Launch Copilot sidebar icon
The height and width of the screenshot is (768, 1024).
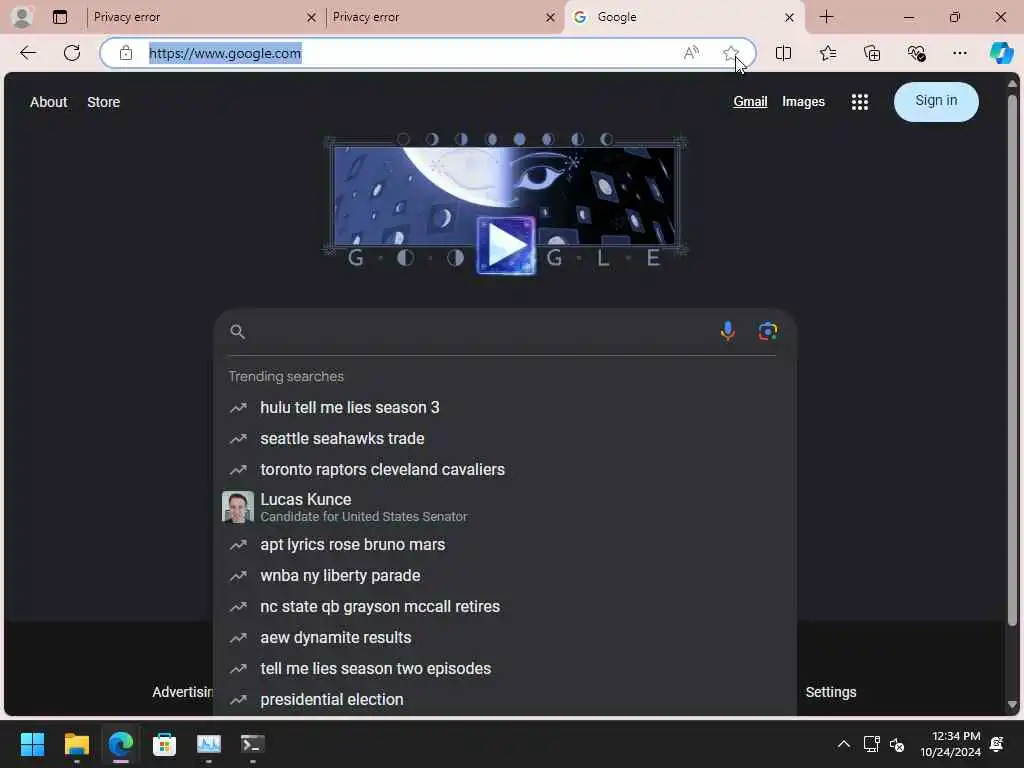(1001, 53)
